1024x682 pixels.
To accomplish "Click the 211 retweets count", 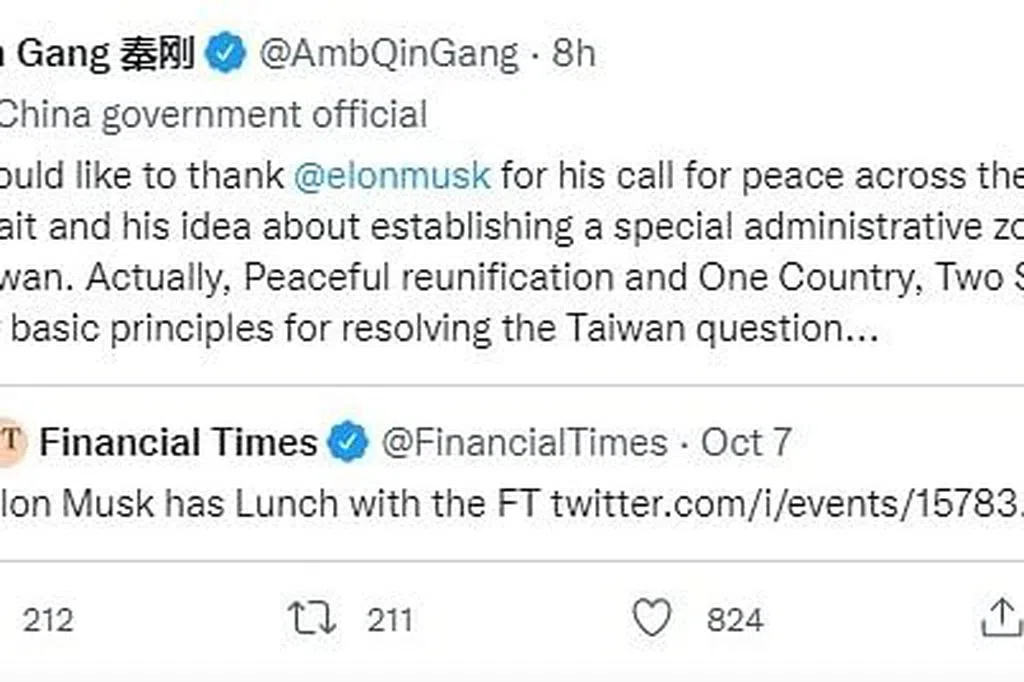I will (x=389, y=620).
